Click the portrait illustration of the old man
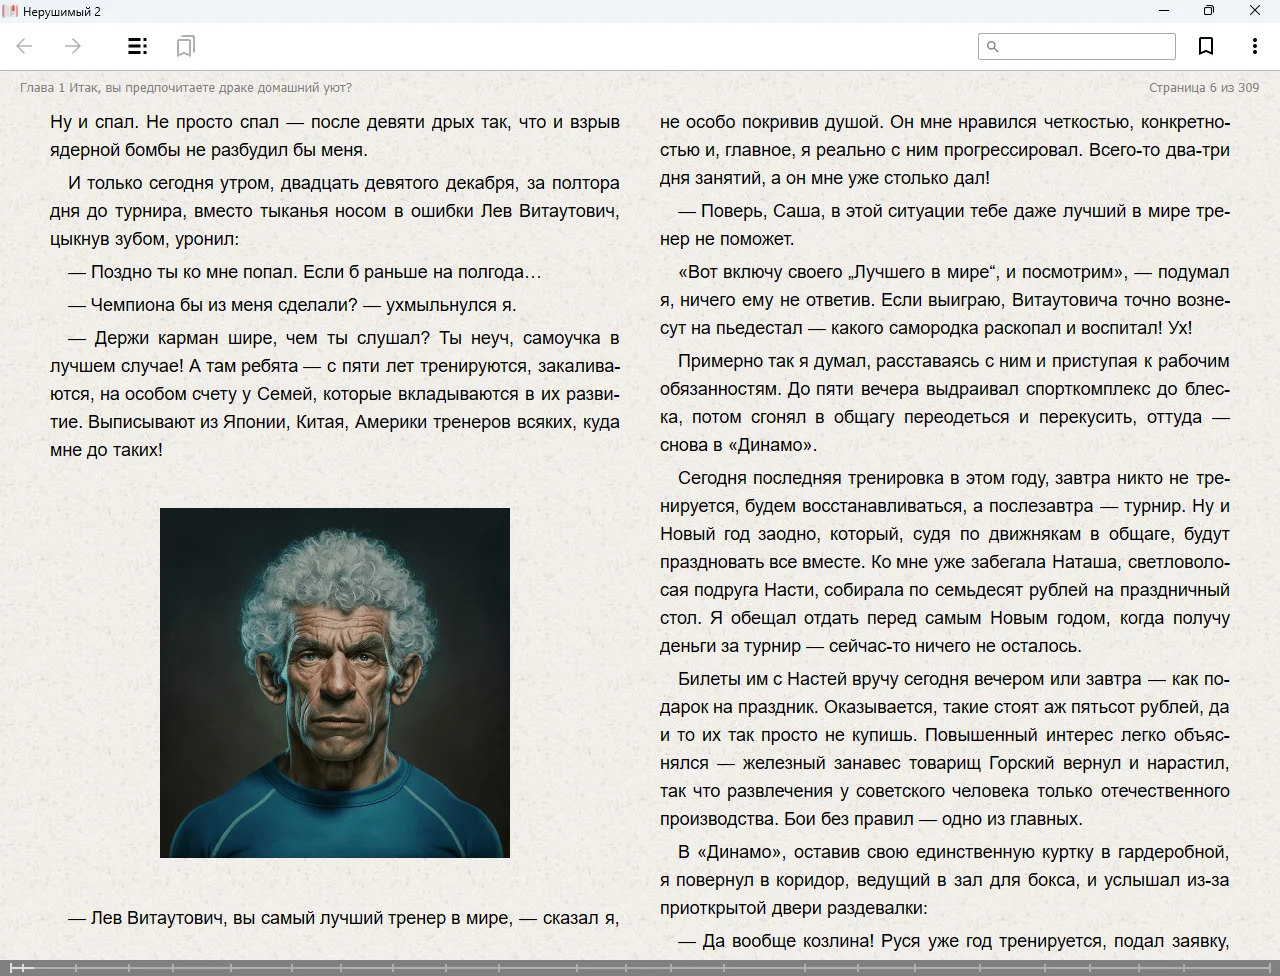Screen dimensions: 1280x976 tap(335, 683)
